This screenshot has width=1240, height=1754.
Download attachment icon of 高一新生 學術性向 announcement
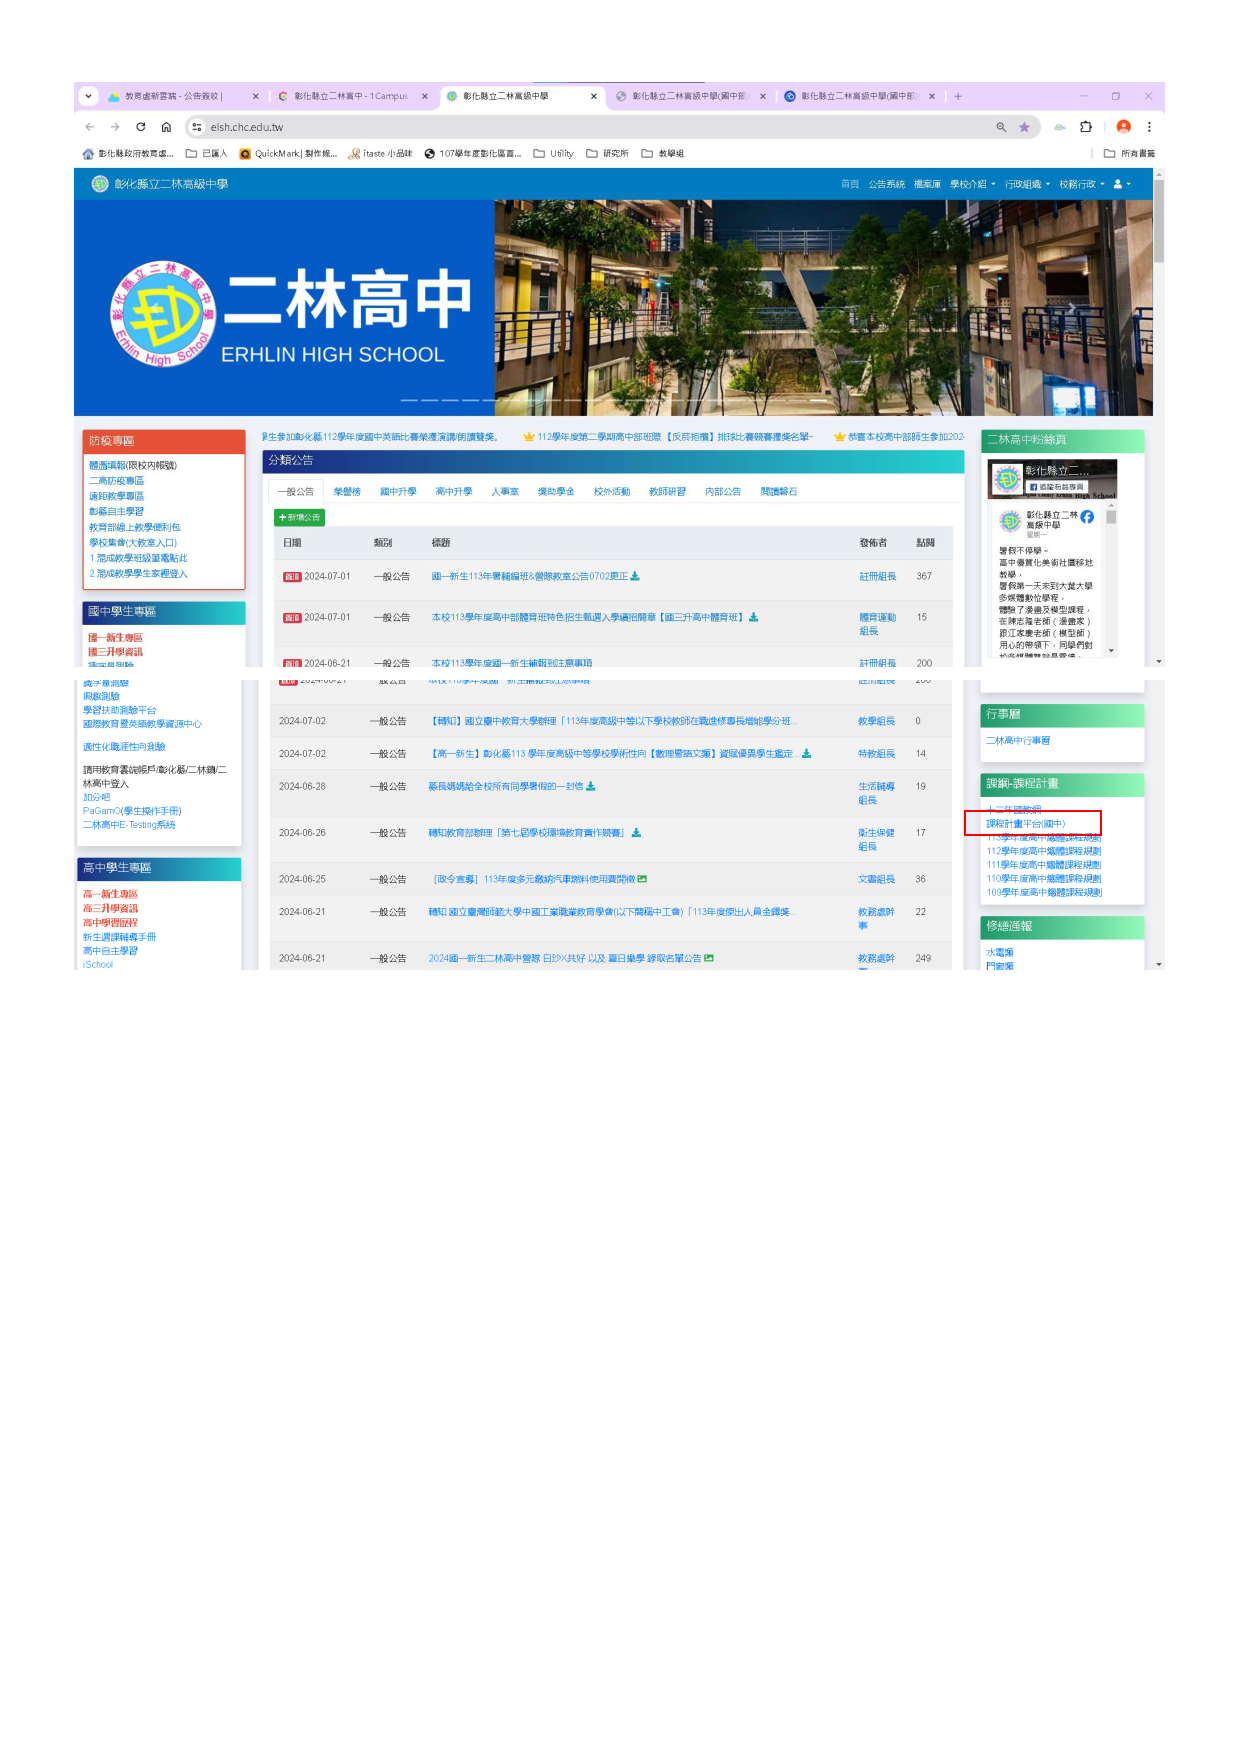pos(806,754)
